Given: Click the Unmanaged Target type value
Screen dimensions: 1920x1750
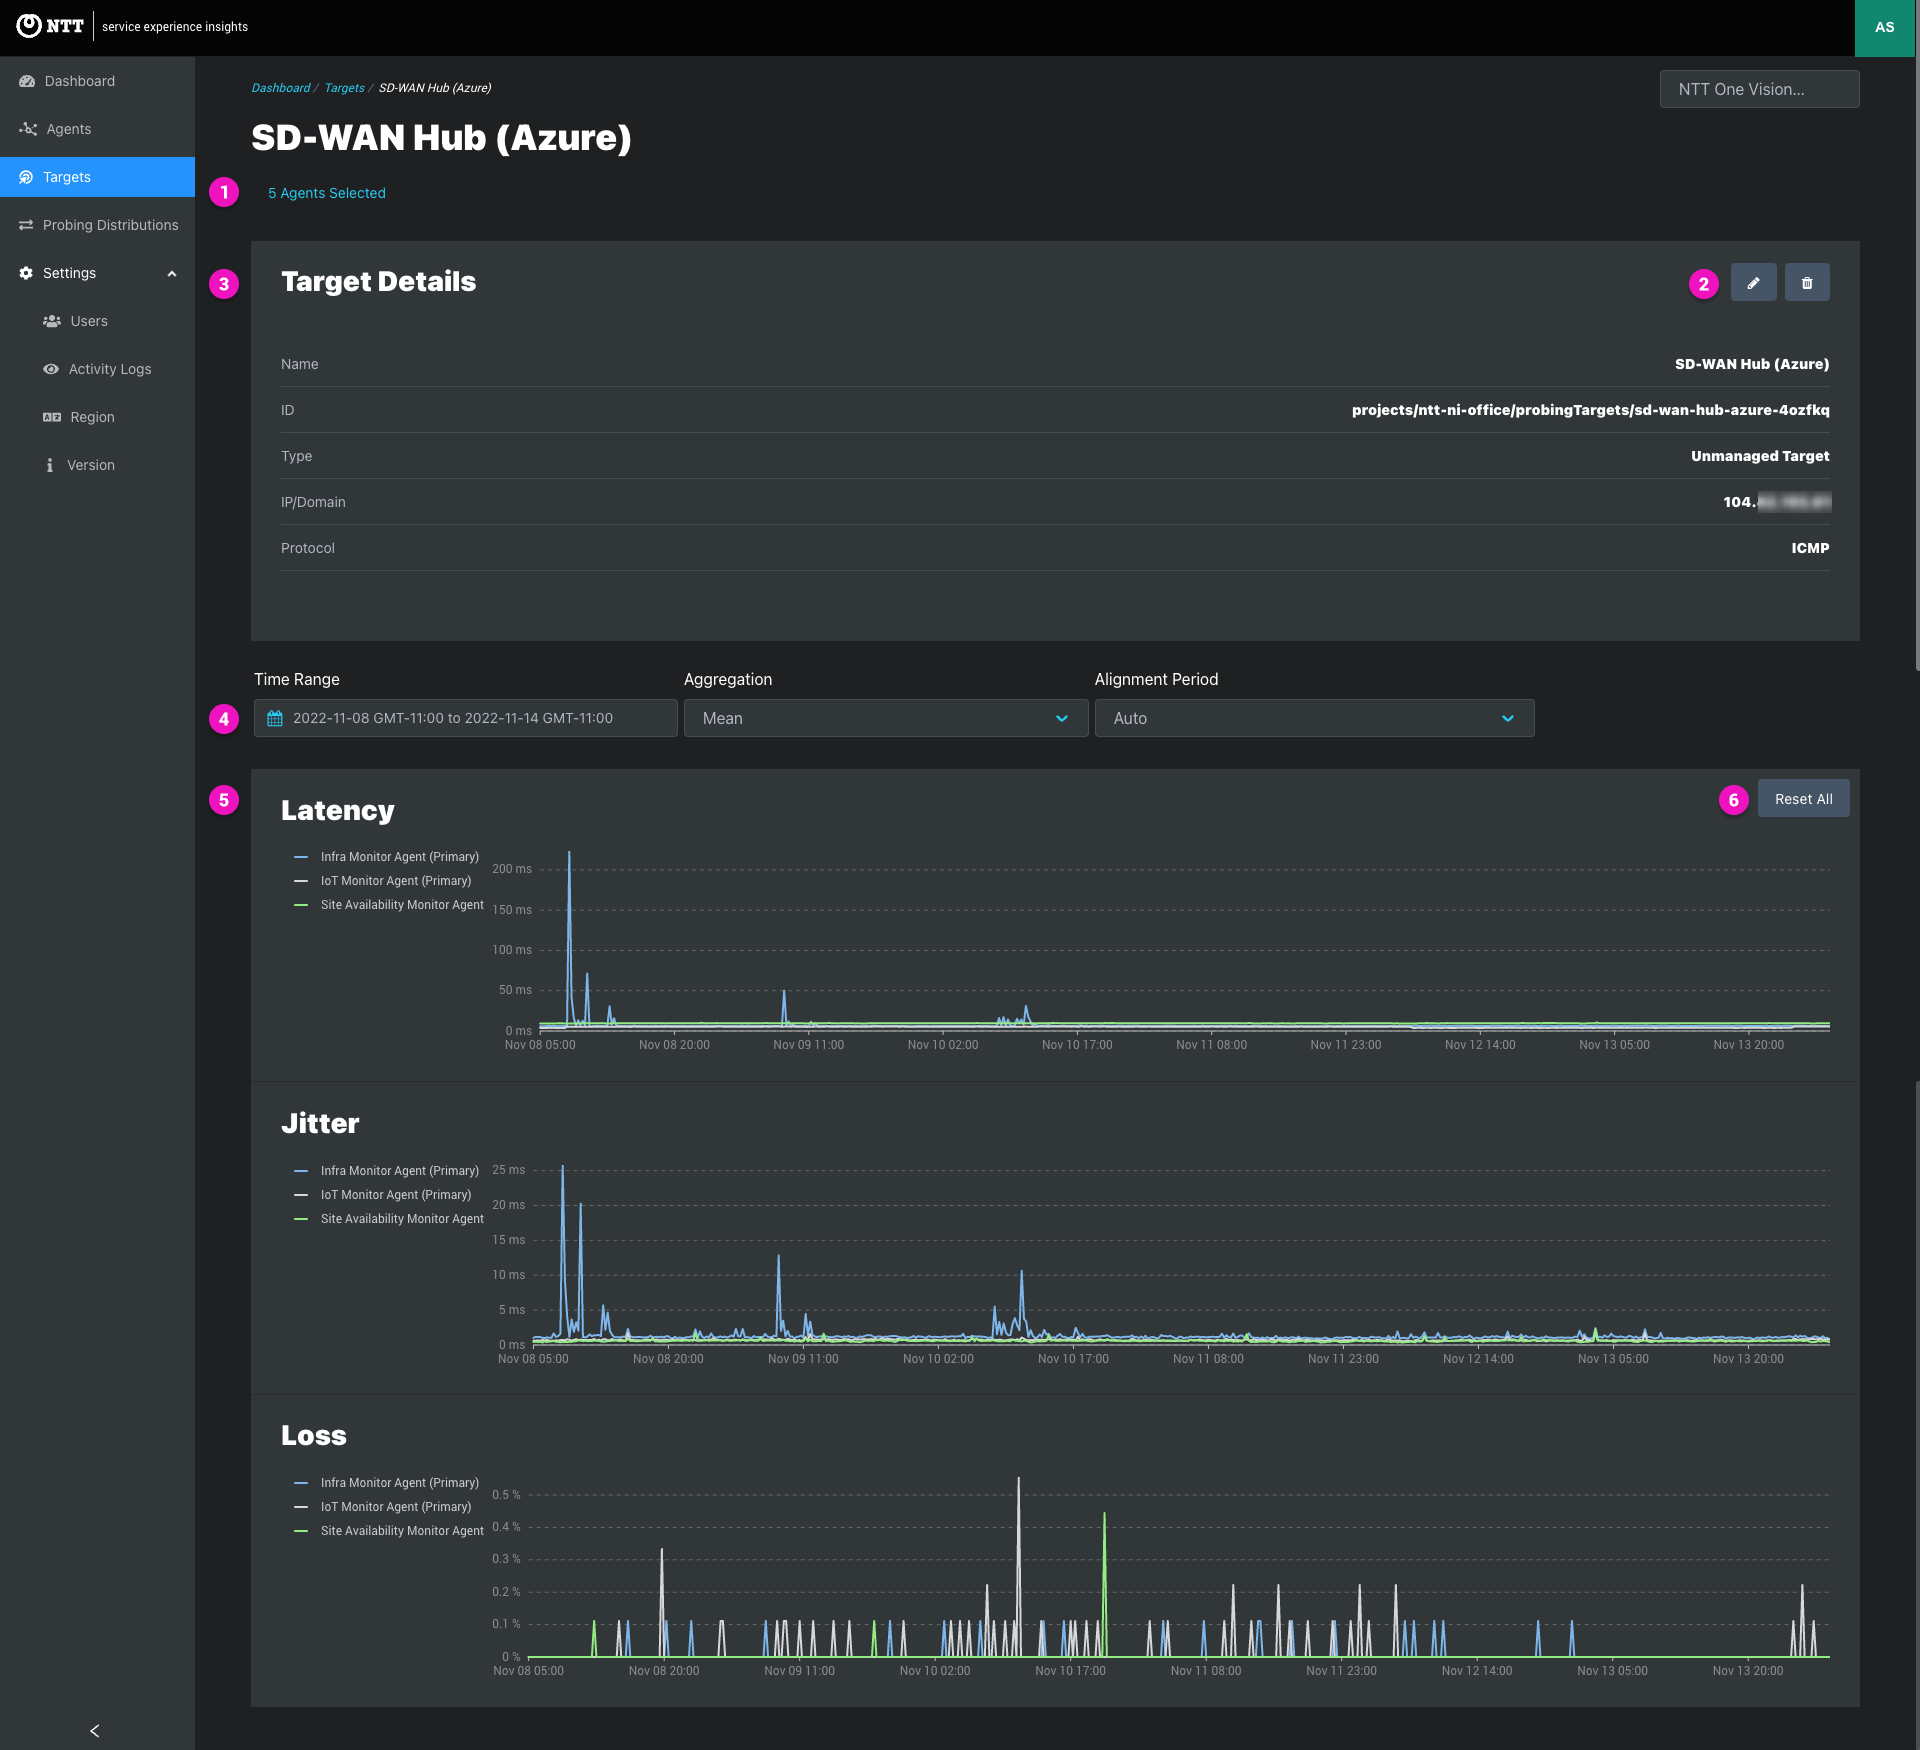Looking at the screenshot, I should point(1760,456).
